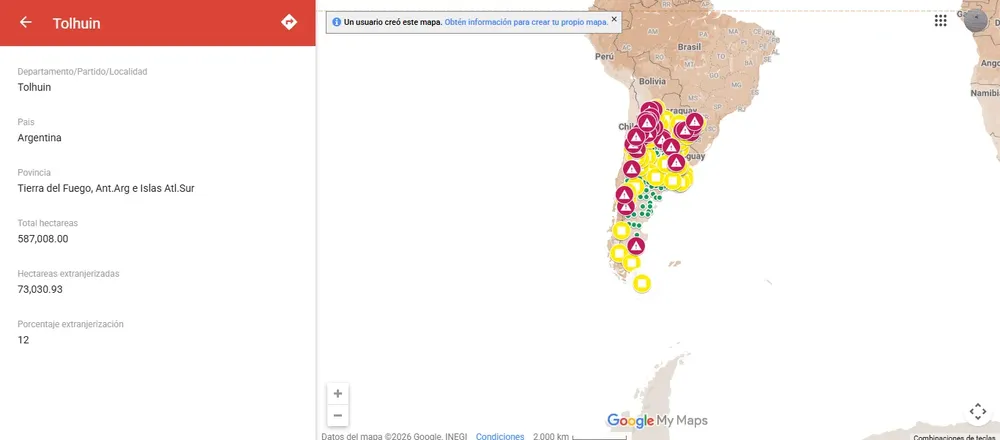1000x440 pixels.
Task: Select the Tolhuin title in the red header
Action: coord(77,24)
